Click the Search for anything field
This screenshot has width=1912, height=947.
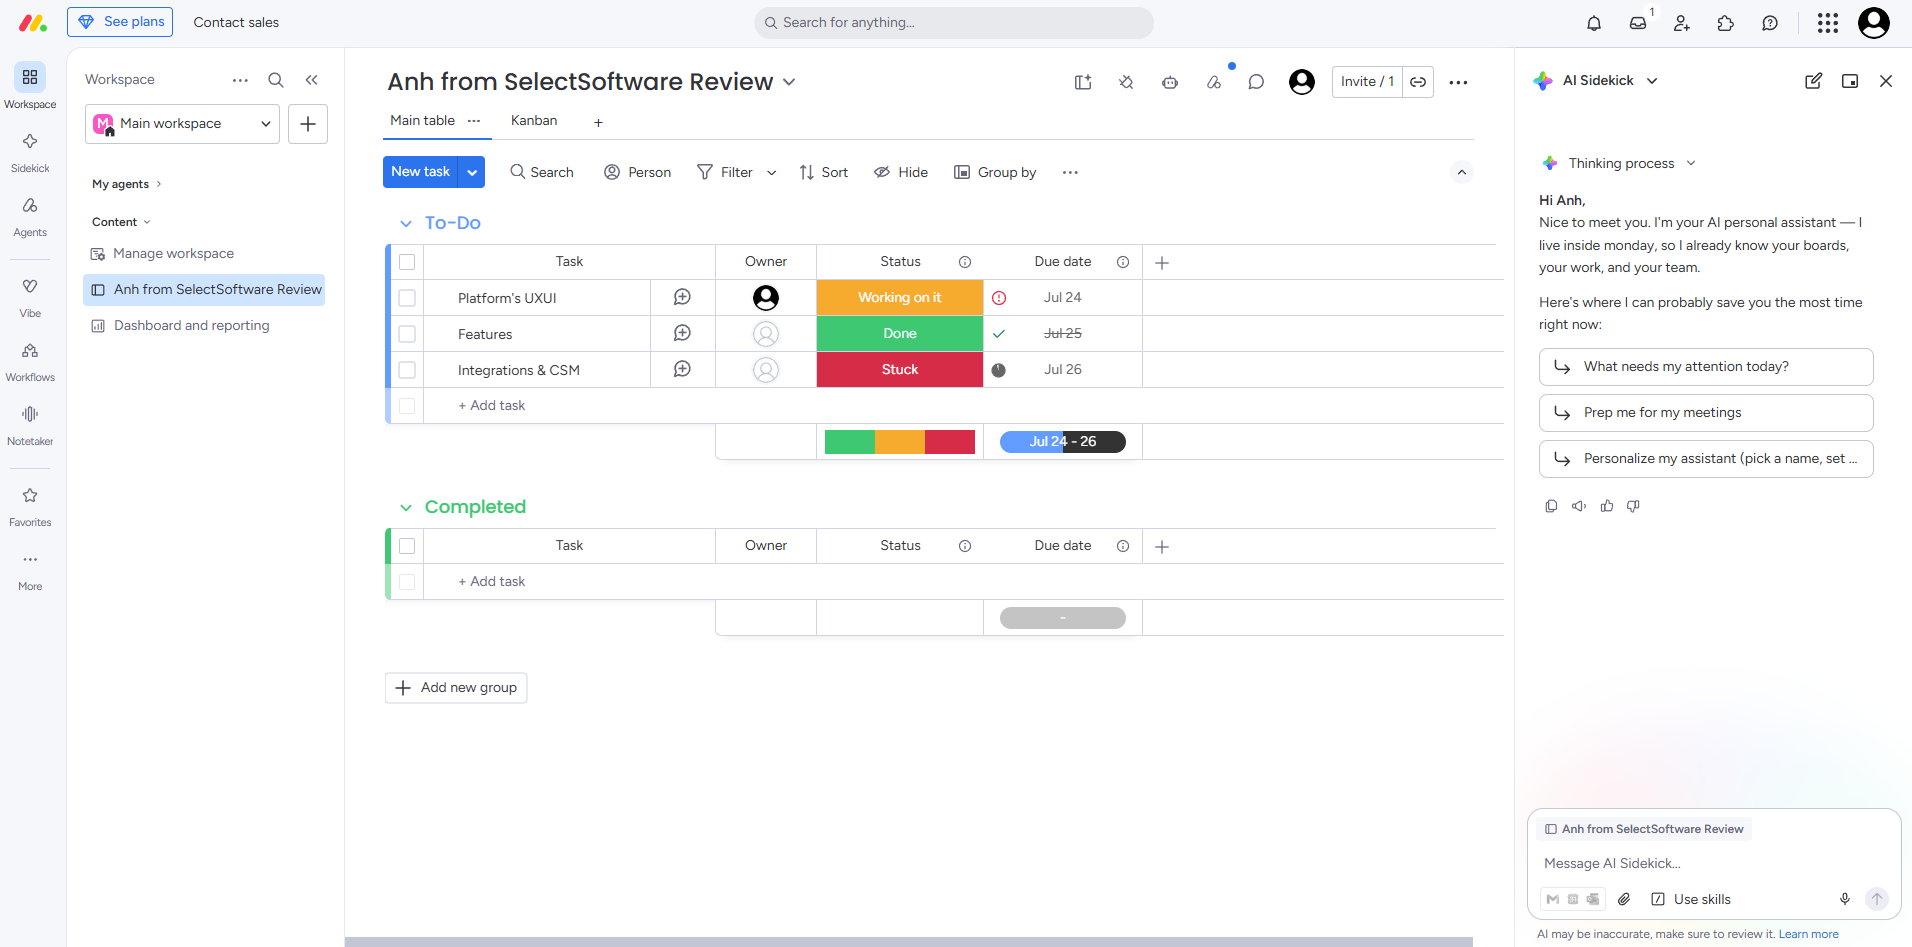pos(954,23)
